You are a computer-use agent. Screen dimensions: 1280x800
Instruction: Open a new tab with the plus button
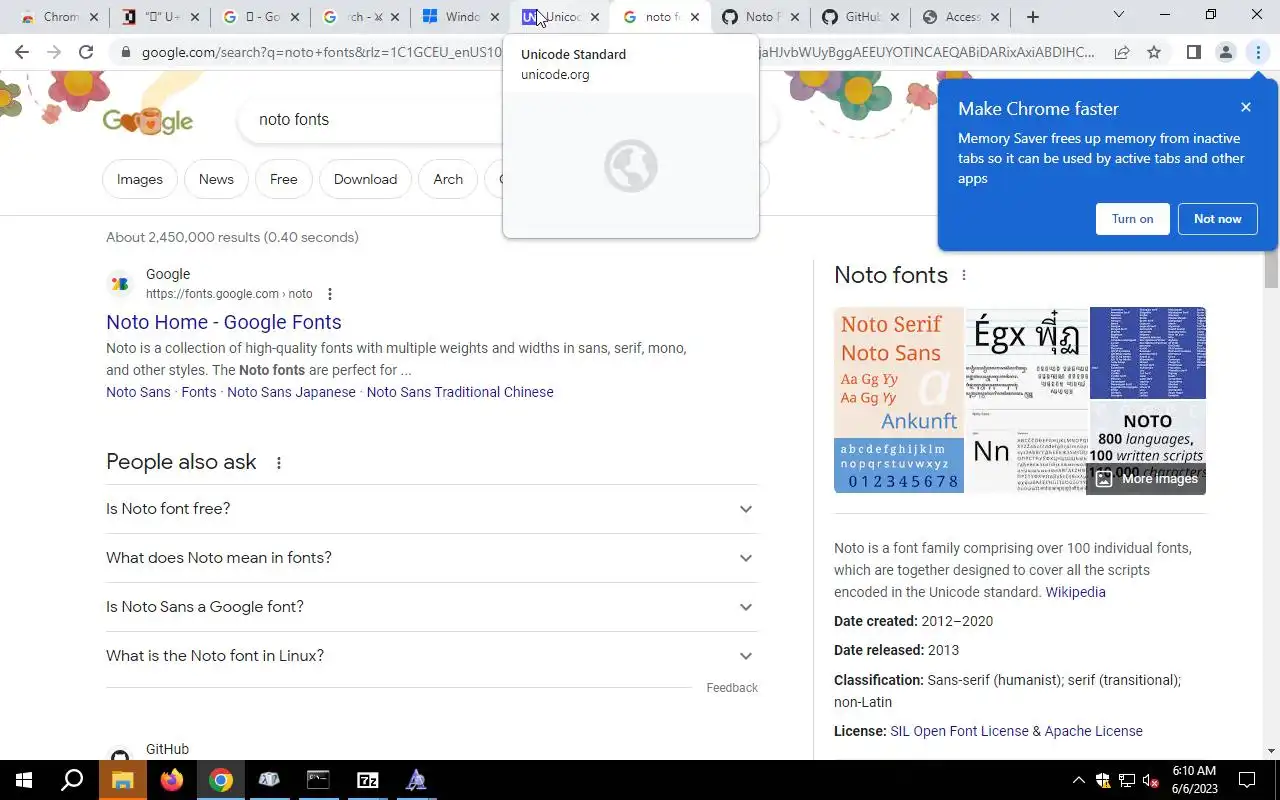click(x=1033, y=17)
